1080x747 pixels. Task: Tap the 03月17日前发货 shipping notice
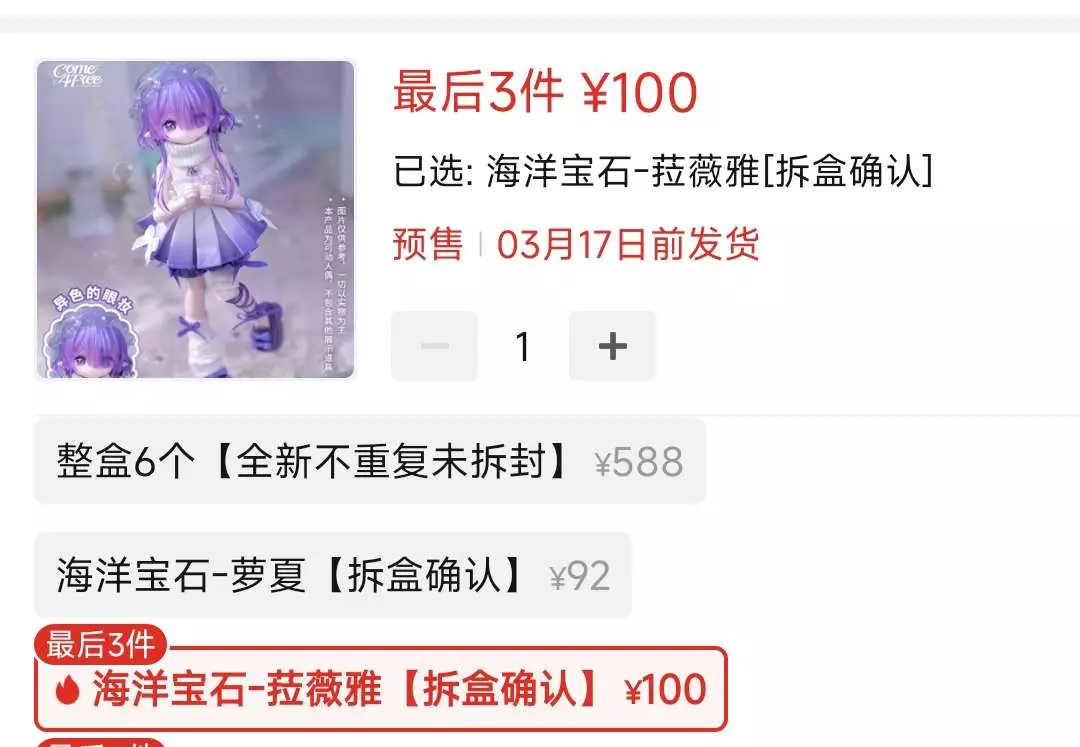[x=628, y=244]
